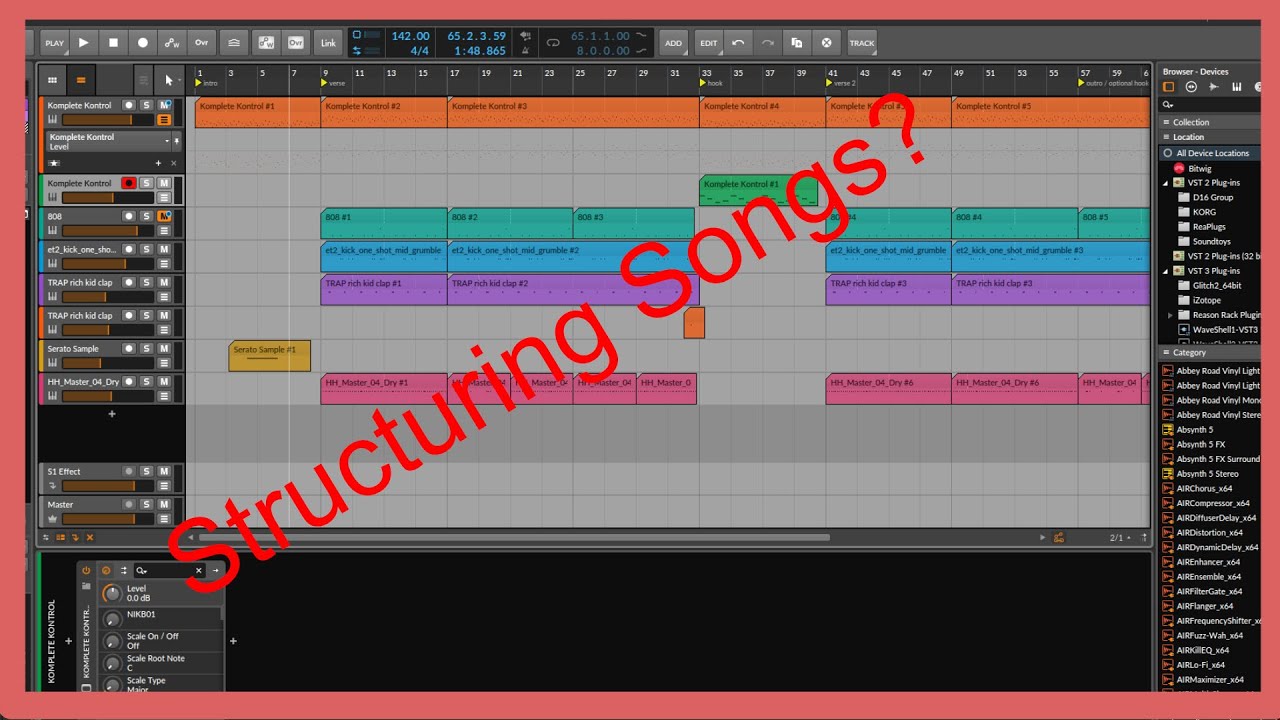Screen dimensions: 1280x720
Task: Start playback with the transport play button
Action: coord(84,43)
